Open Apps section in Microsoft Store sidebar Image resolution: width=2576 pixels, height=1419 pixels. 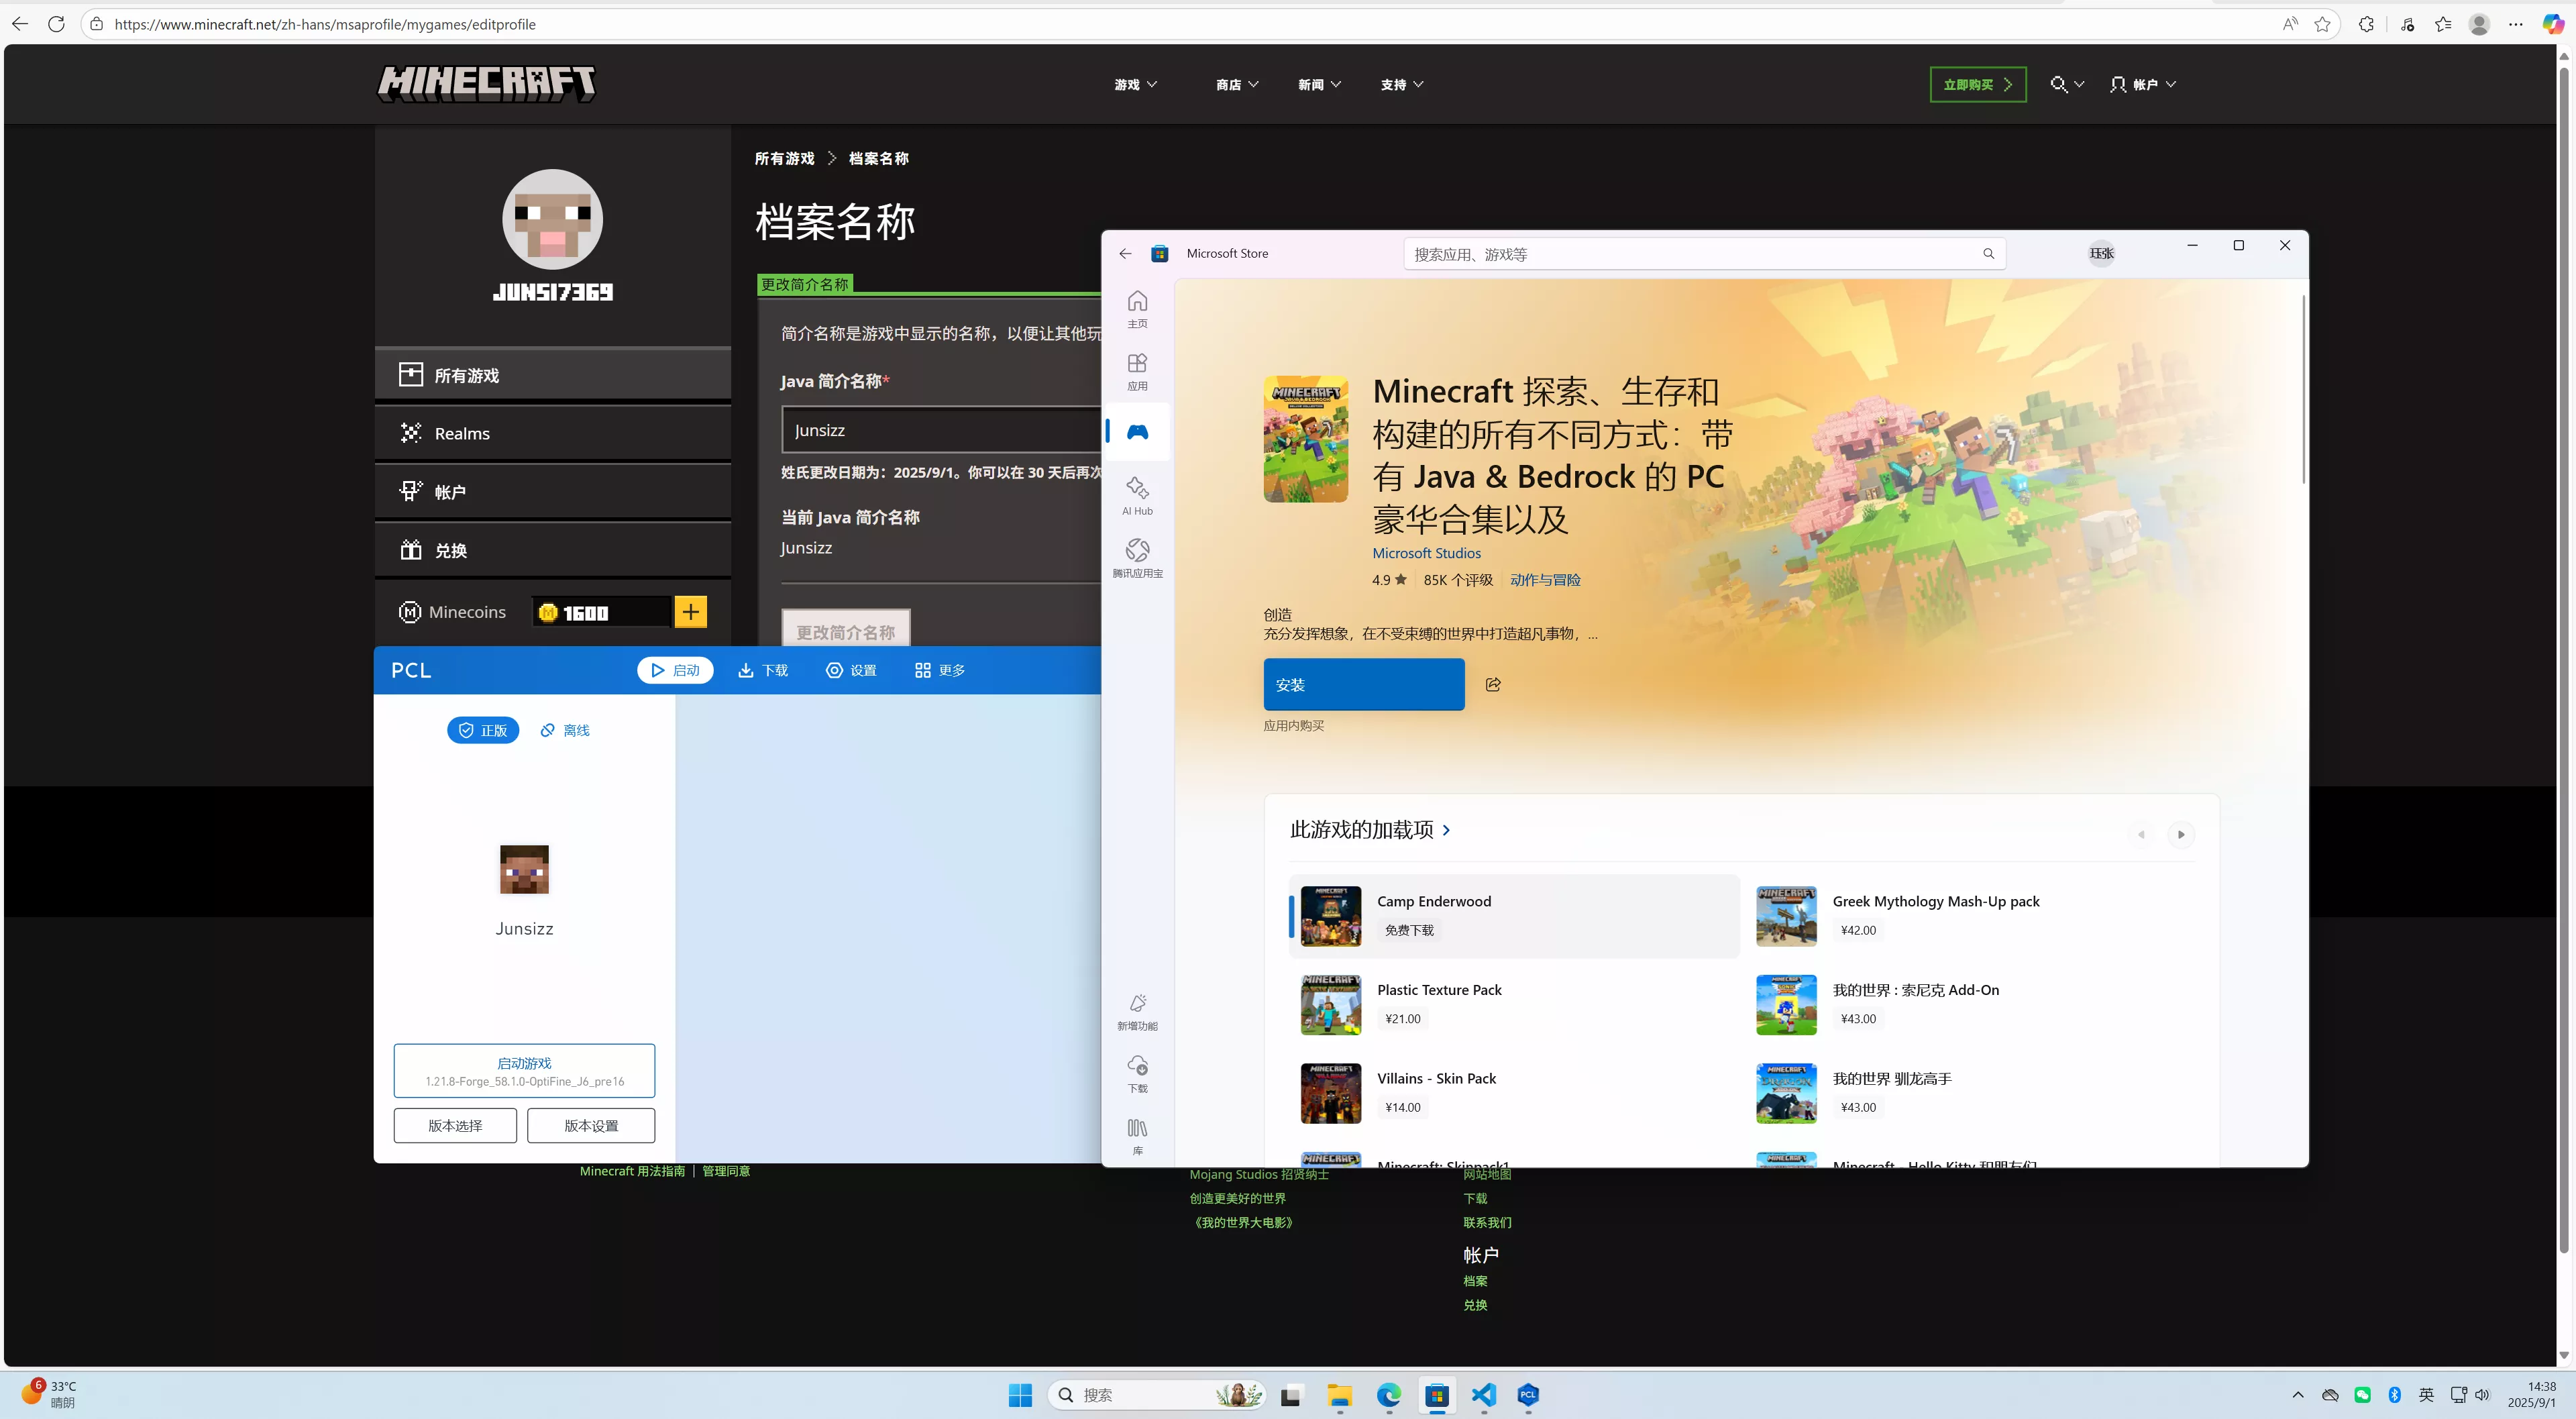pos(1137,371)
